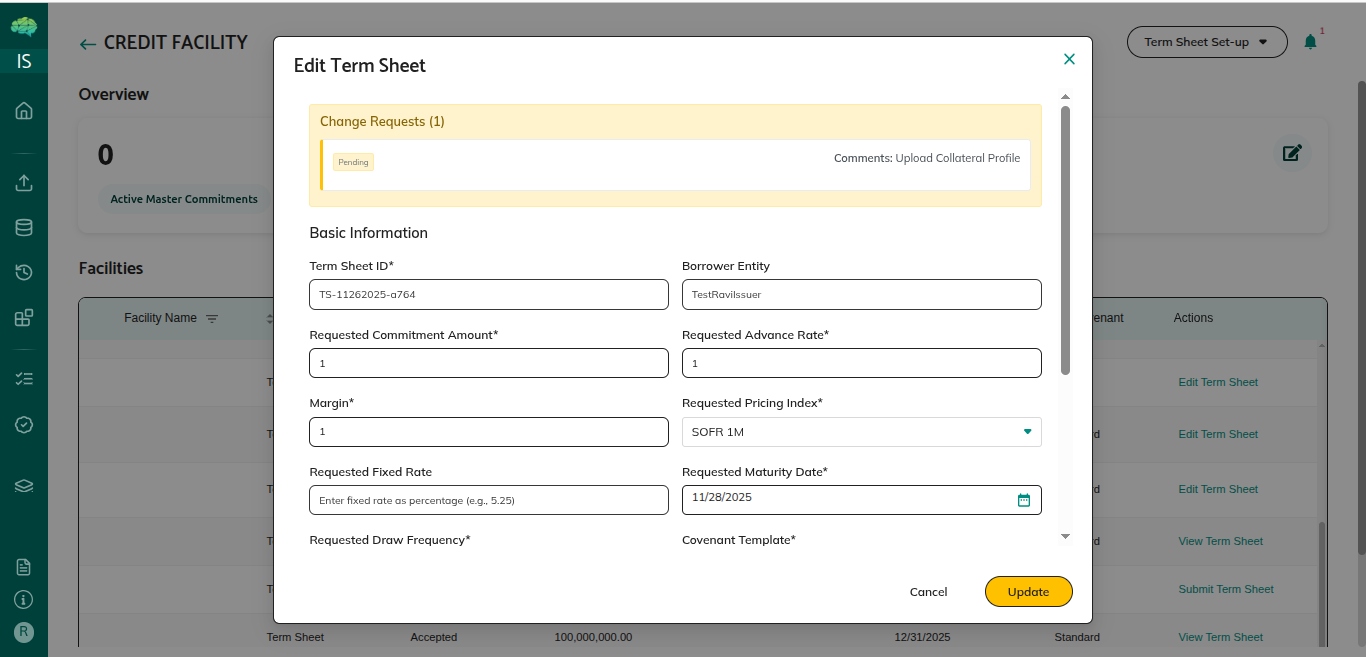Click the Cancel button
This screenshot has height=657, width=1366.
(928, 592)
